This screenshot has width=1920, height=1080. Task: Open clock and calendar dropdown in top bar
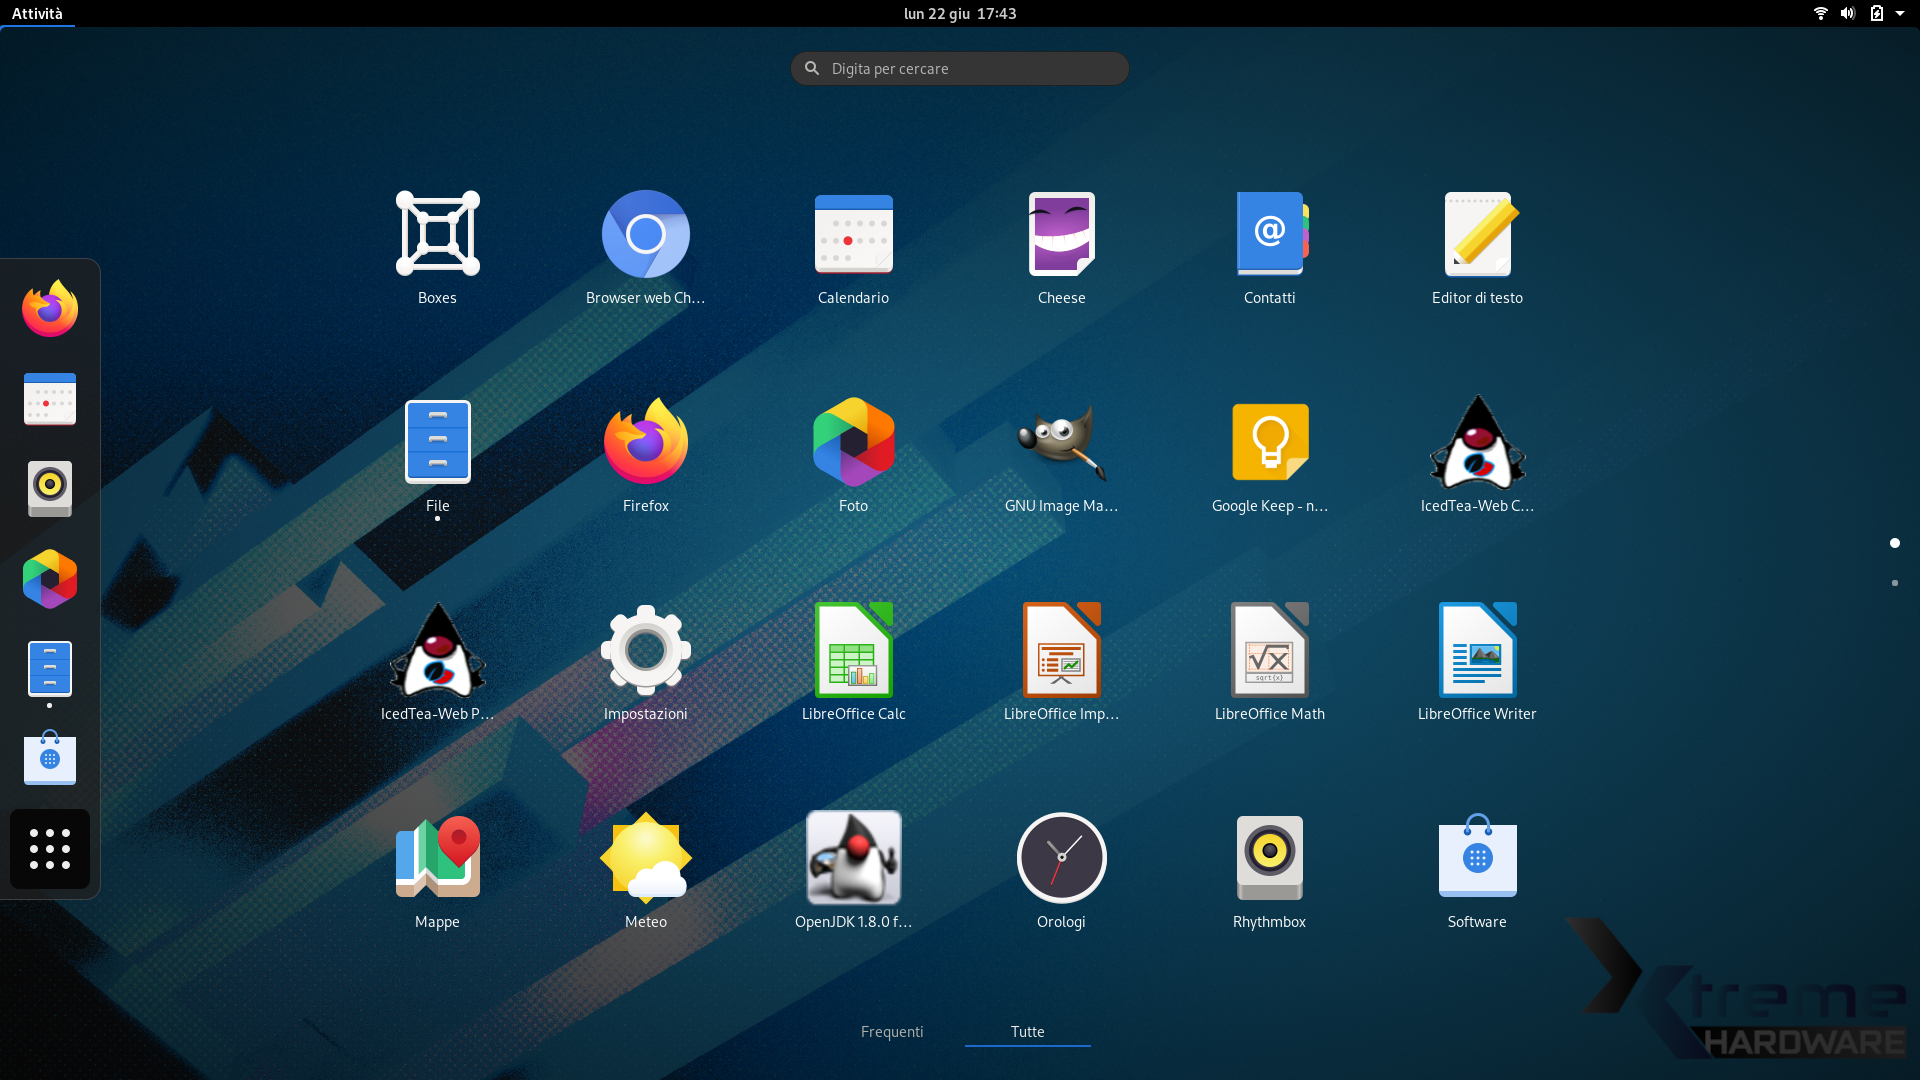[x=959, y=14]
